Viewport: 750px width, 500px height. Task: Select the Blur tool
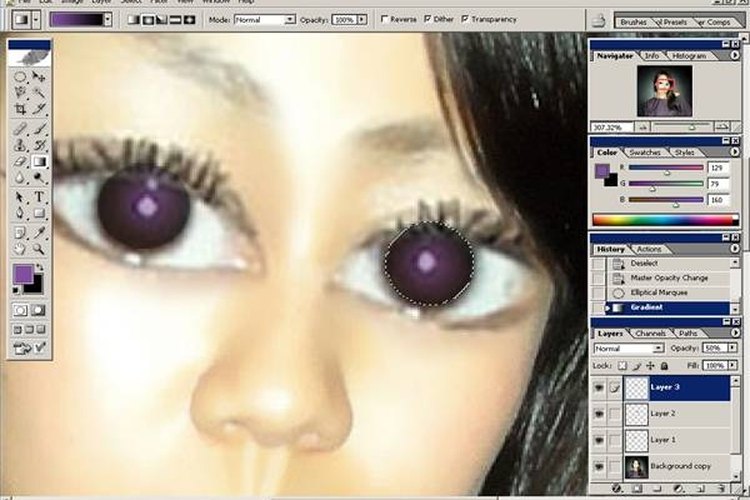point(20,178)
